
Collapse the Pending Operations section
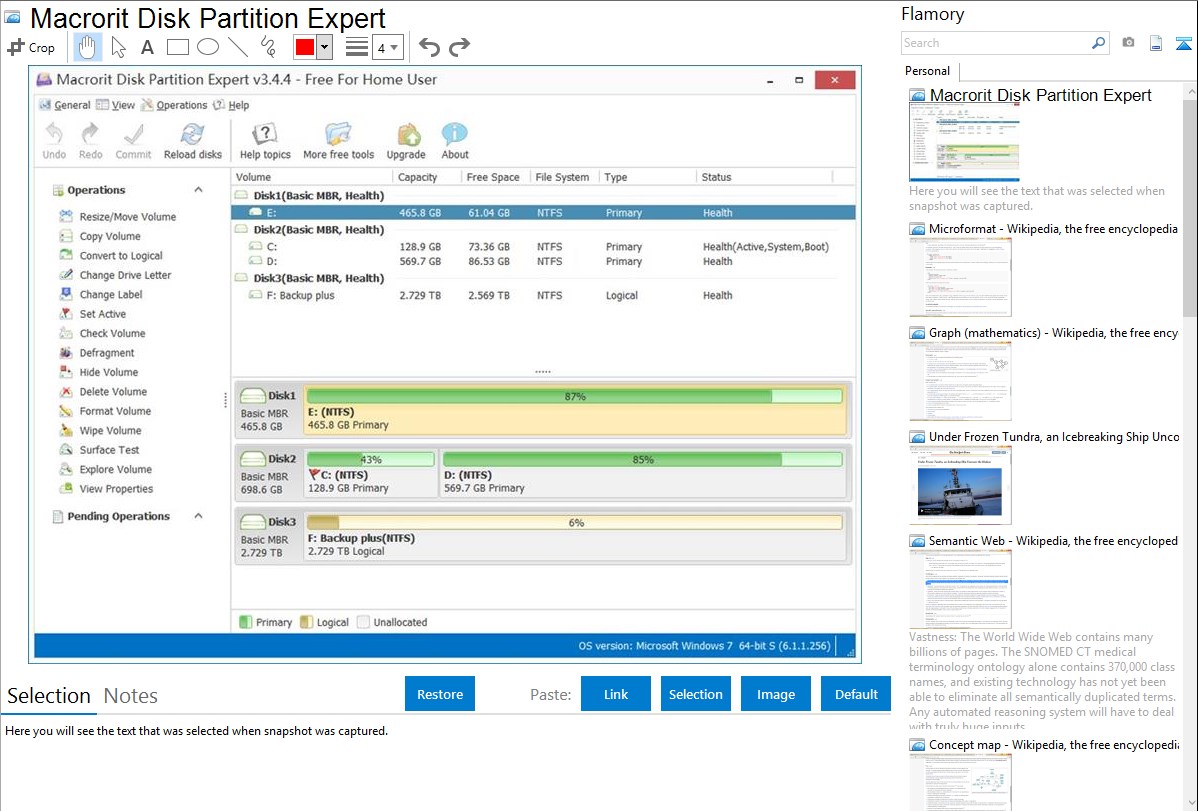click(x=199, y=516)
